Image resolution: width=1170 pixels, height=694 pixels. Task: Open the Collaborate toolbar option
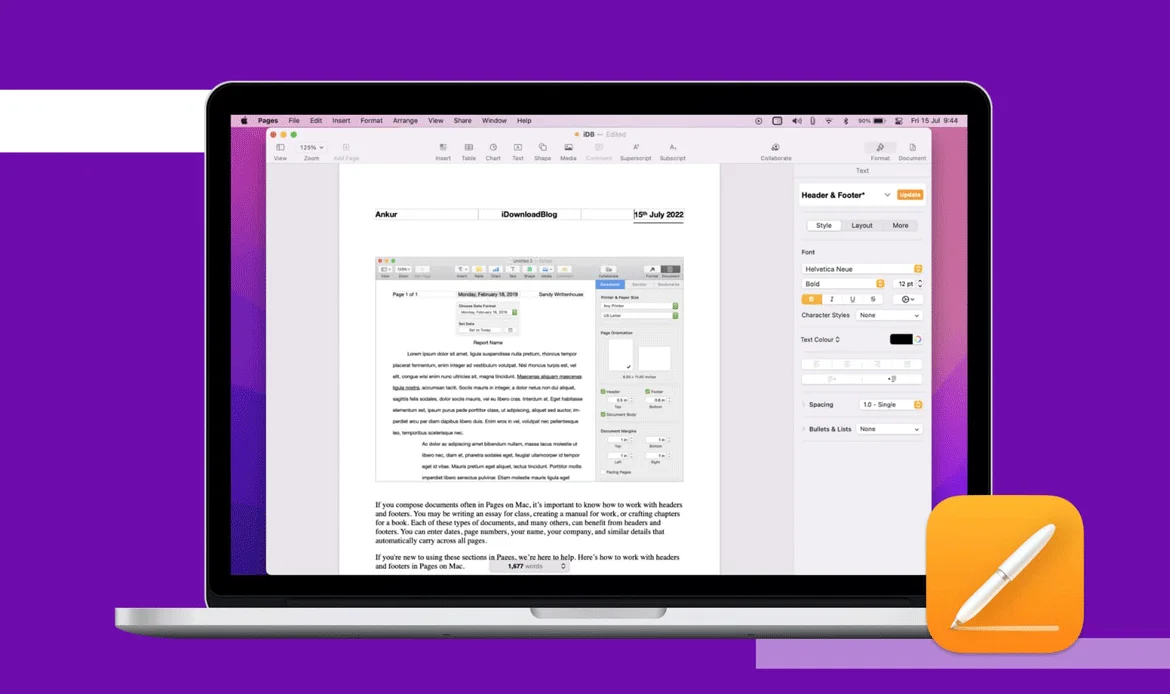(775, 148)
